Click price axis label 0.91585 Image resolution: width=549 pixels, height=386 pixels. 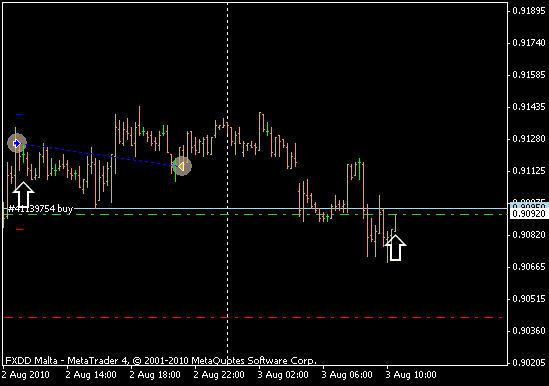pyautogui.click(x=529, y=75)
